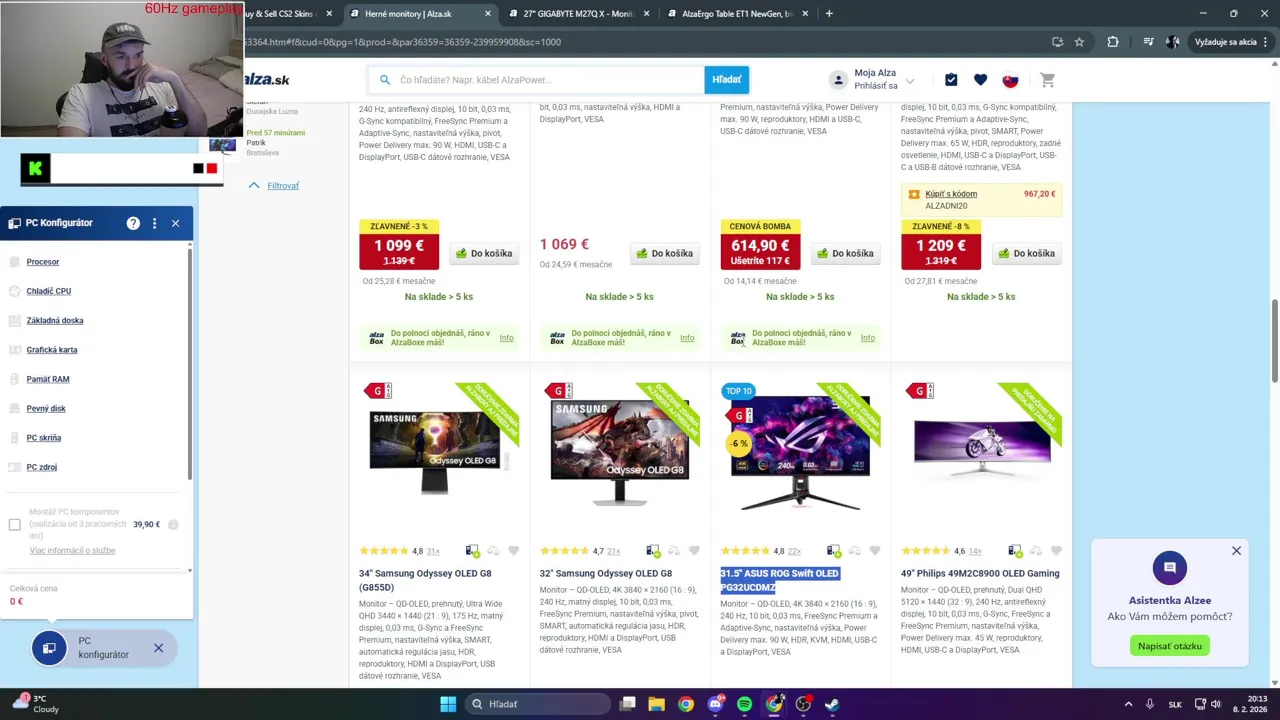
Task: Open the 49" Philips OLED Gaming monitor thumbnail
Action: [982, 448]
